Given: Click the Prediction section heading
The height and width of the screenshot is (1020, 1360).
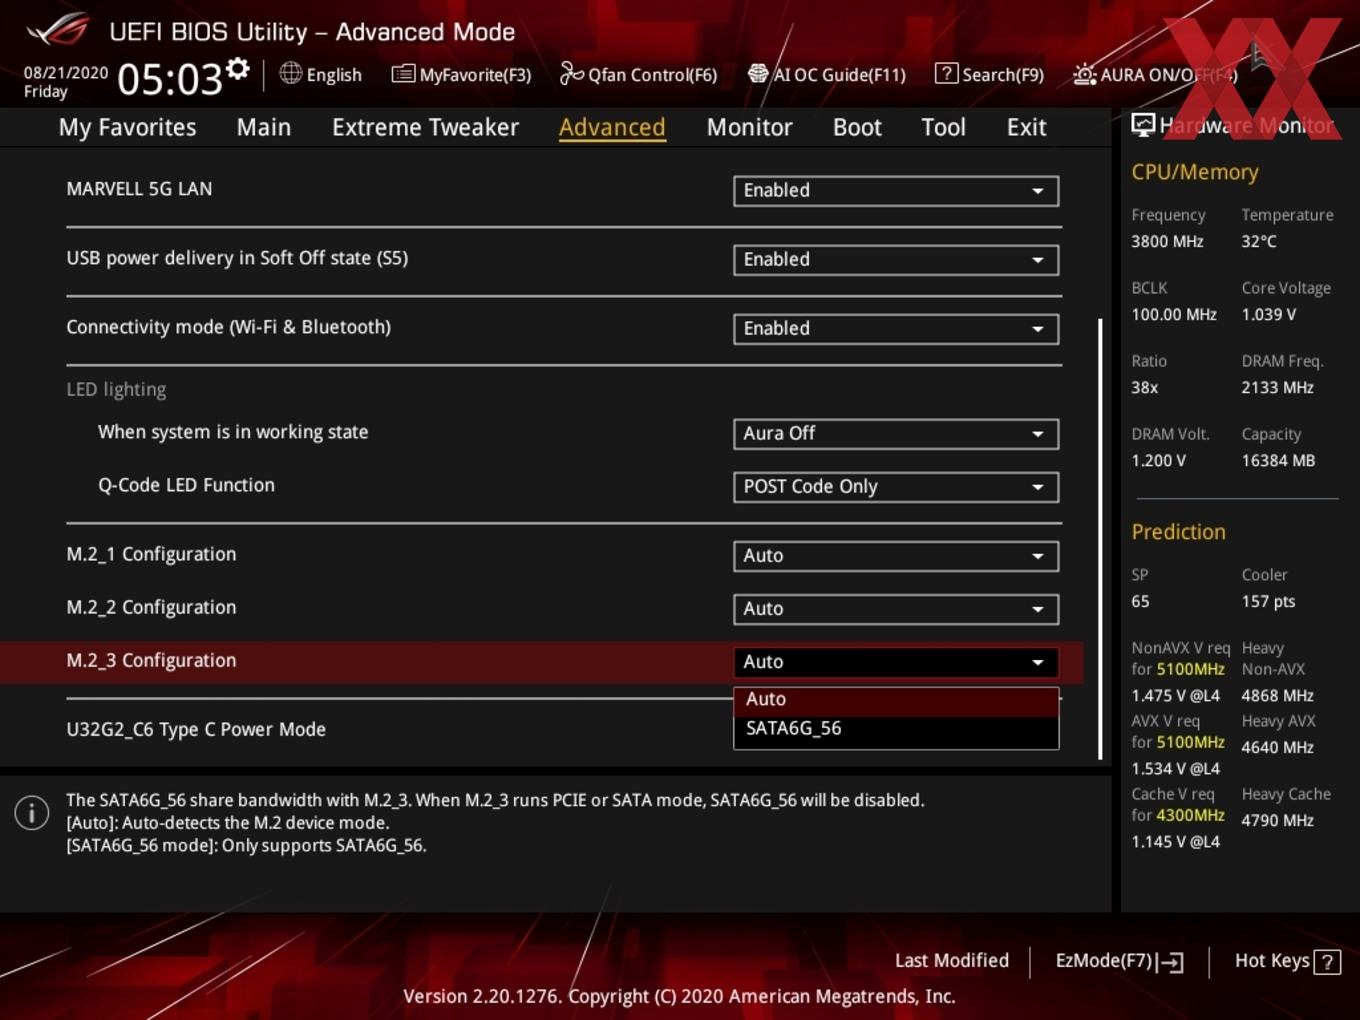Looking at the screenshot, I should [x=1178, y=532].
